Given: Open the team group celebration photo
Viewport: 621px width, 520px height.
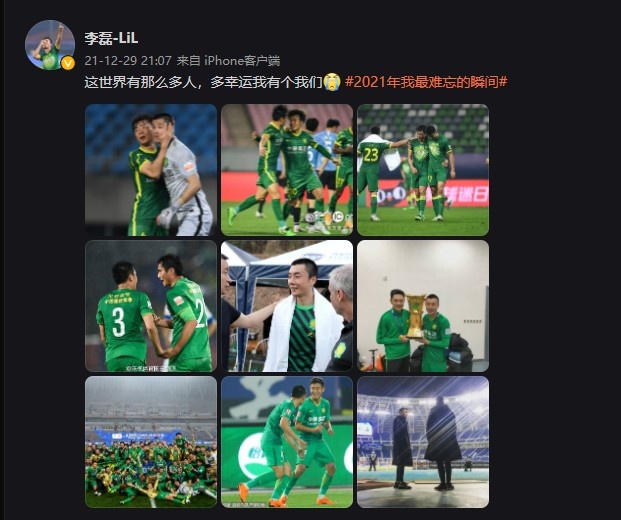Looking at the screenshot, I should pos(151,442).
